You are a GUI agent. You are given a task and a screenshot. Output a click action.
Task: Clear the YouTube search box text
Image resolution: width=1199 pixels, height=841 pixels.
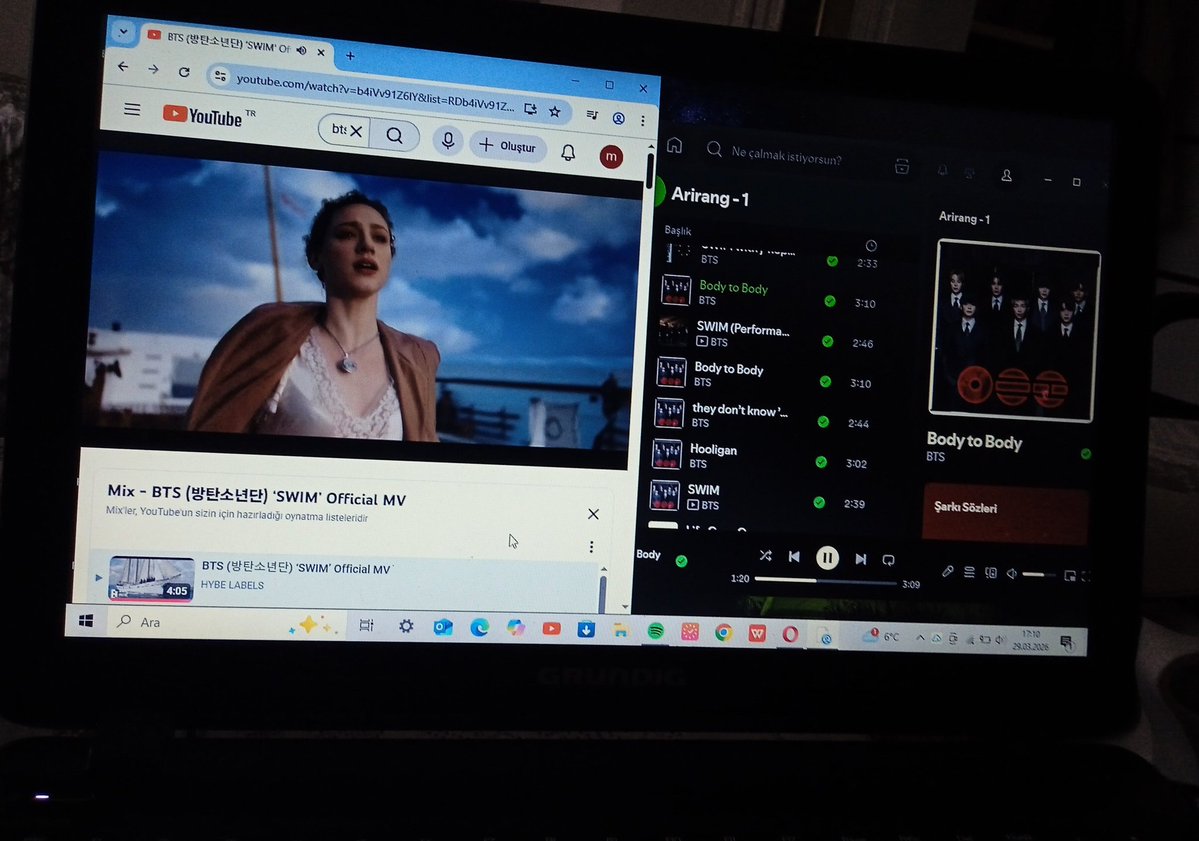(356, 132)
